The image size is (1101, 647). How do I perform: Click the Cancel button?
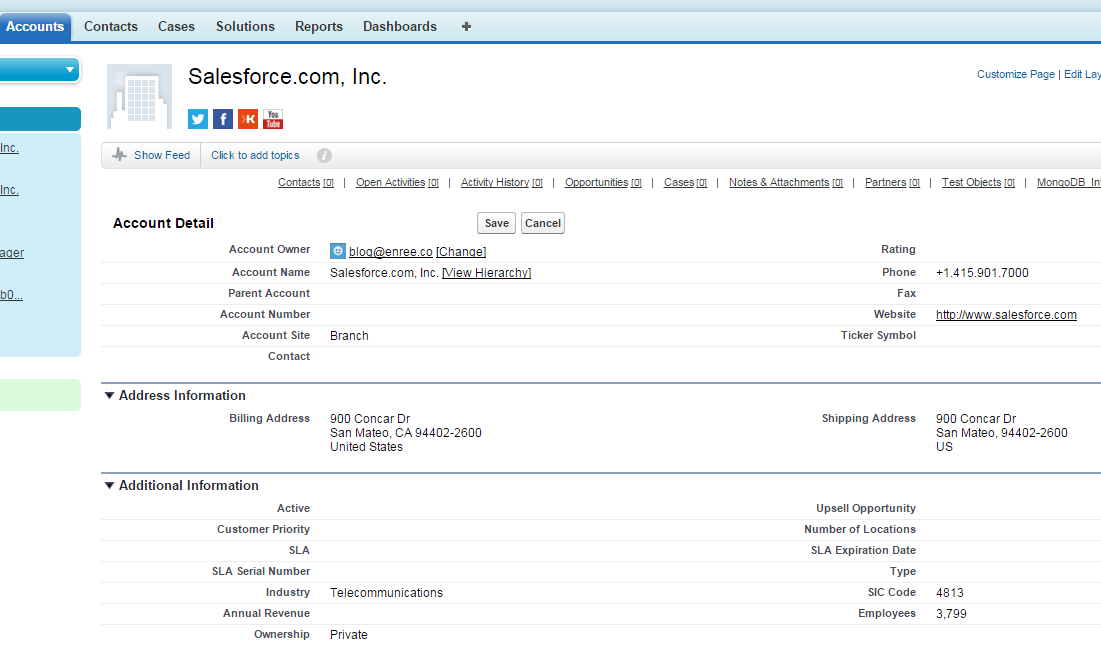[543, 223]
